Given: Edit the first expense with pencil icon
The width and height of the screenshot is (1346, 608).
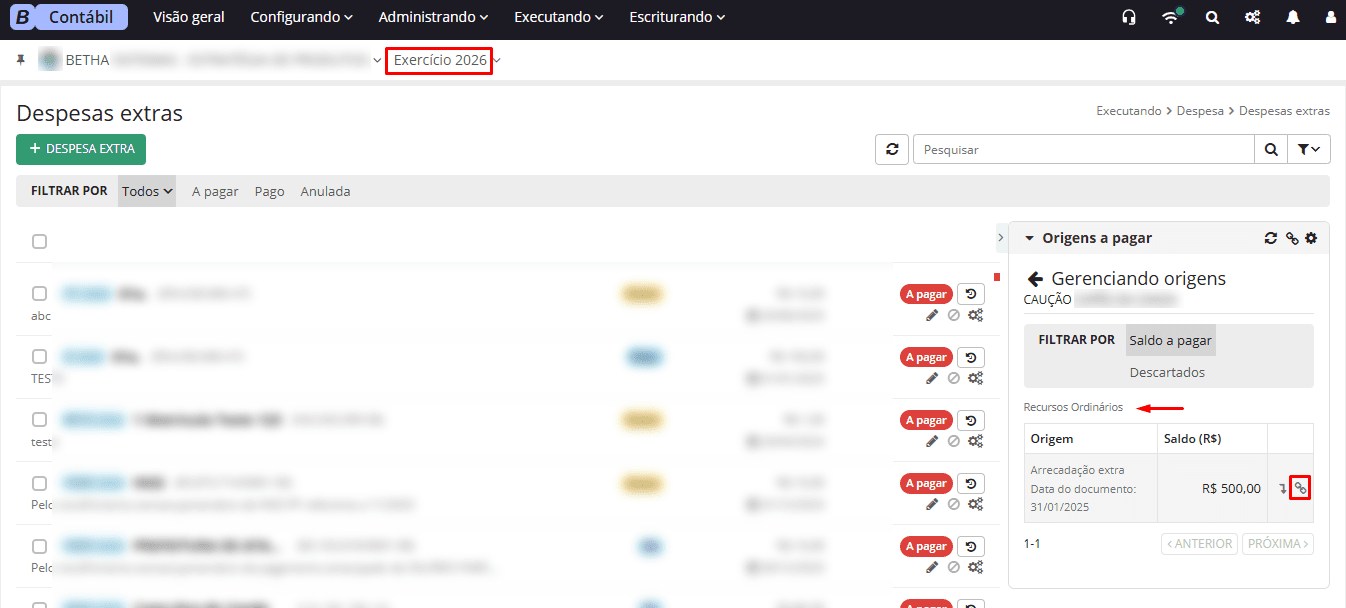Looking at the screenshot, I should [x=932, y=315].
